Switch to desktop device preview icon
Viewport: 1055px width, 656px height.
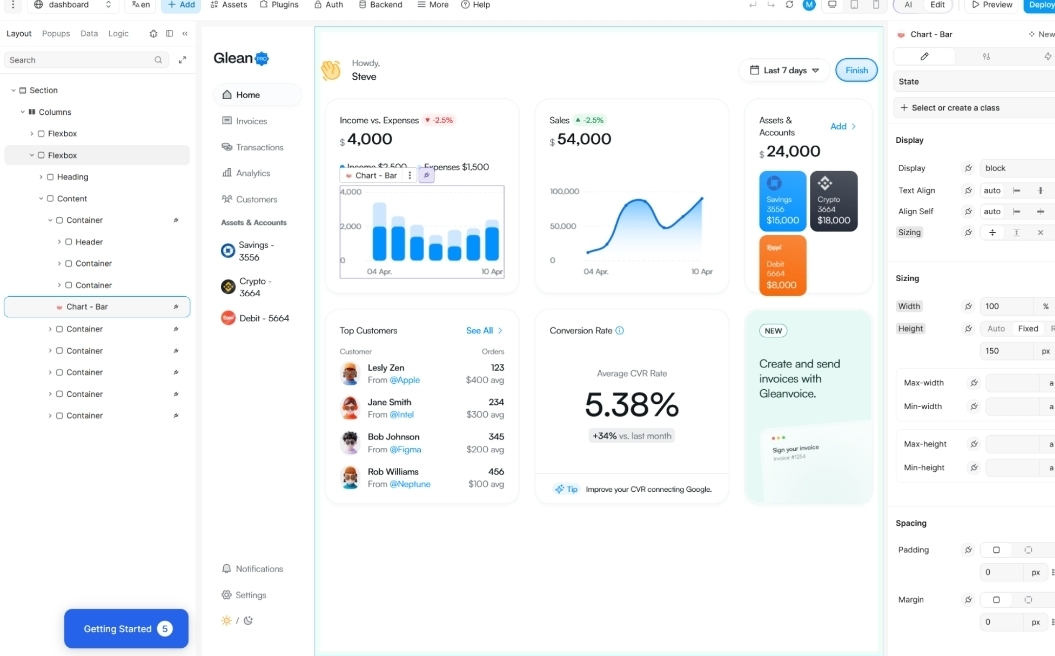[x=831, y=5]
